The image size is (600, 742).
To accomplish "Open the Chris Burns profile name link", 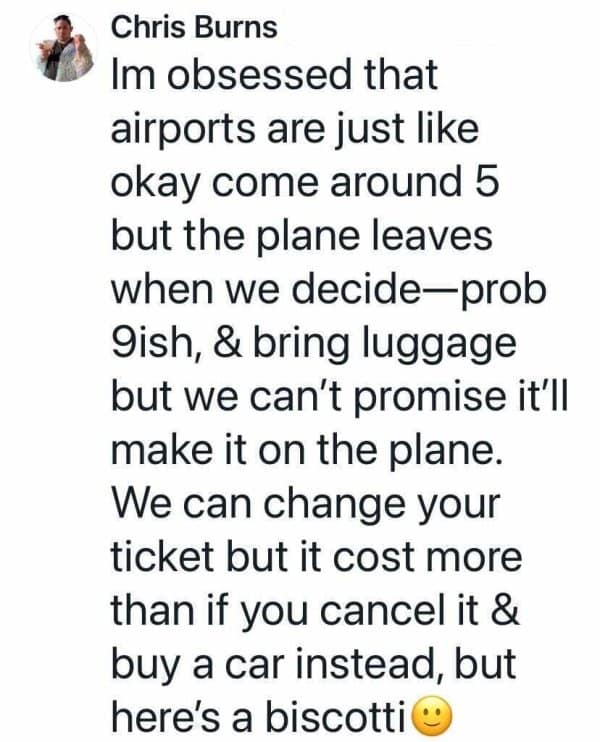I will [x=193, y=27].
